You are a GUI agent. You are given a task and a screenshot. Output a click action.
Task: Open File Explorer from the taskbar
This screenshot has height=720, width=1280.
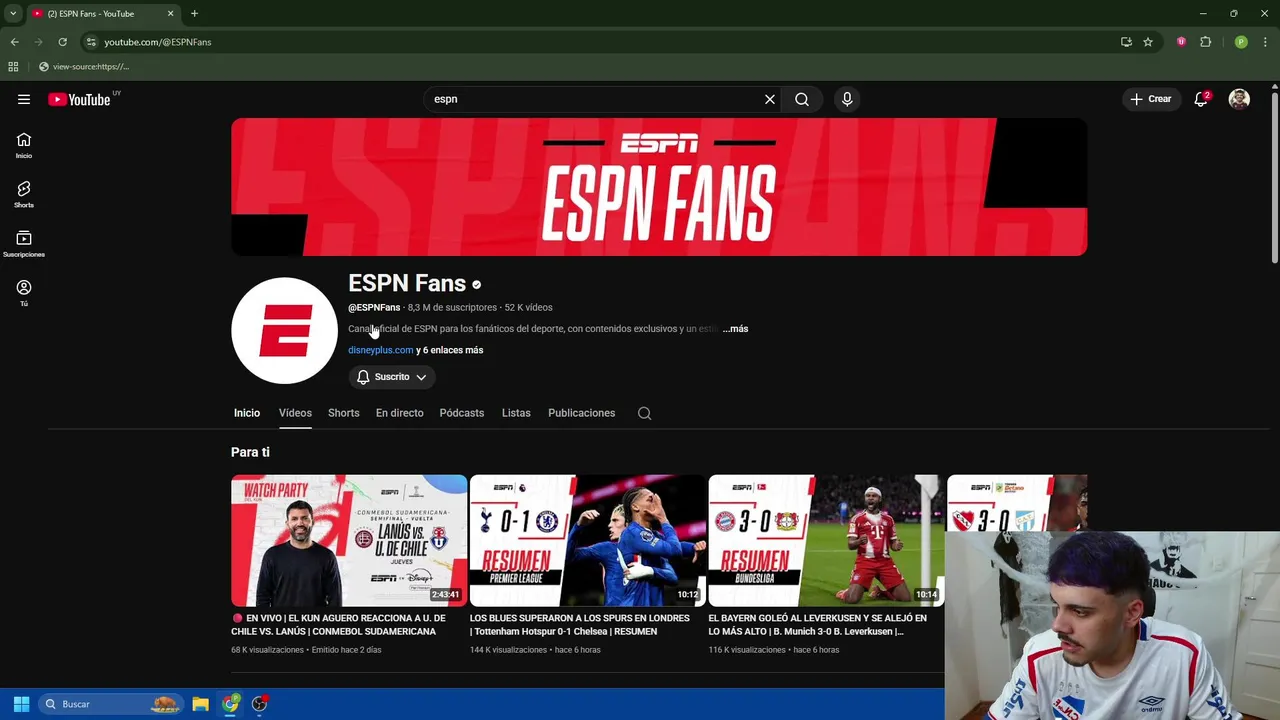point(200,704)
